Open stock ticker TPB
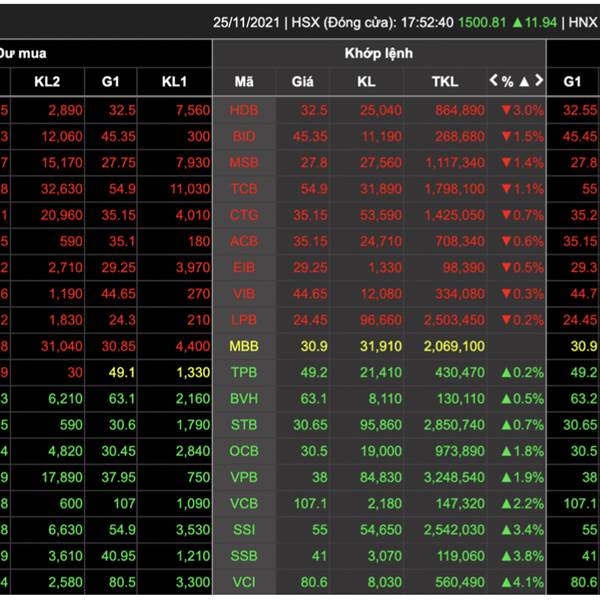The image size is (600, 600). [x=244, y=372]
